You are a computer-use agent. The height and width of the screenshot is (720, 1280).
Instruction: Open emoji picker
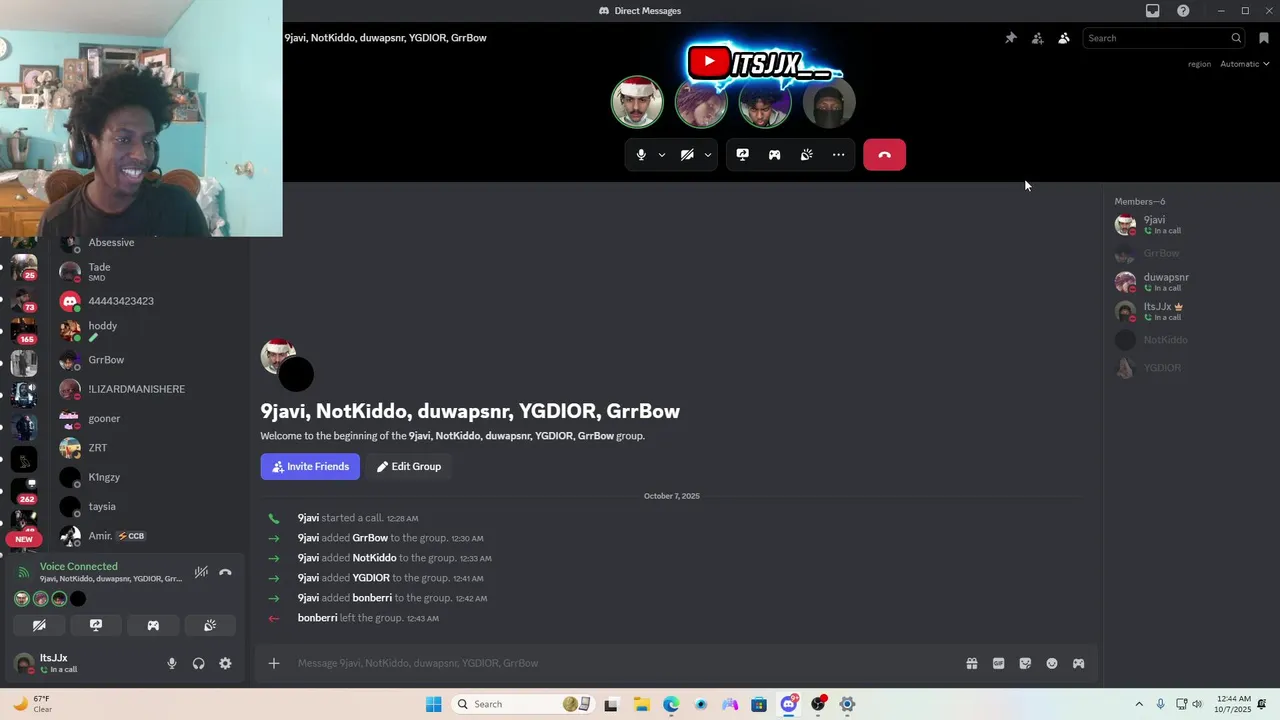[1052, 663]
